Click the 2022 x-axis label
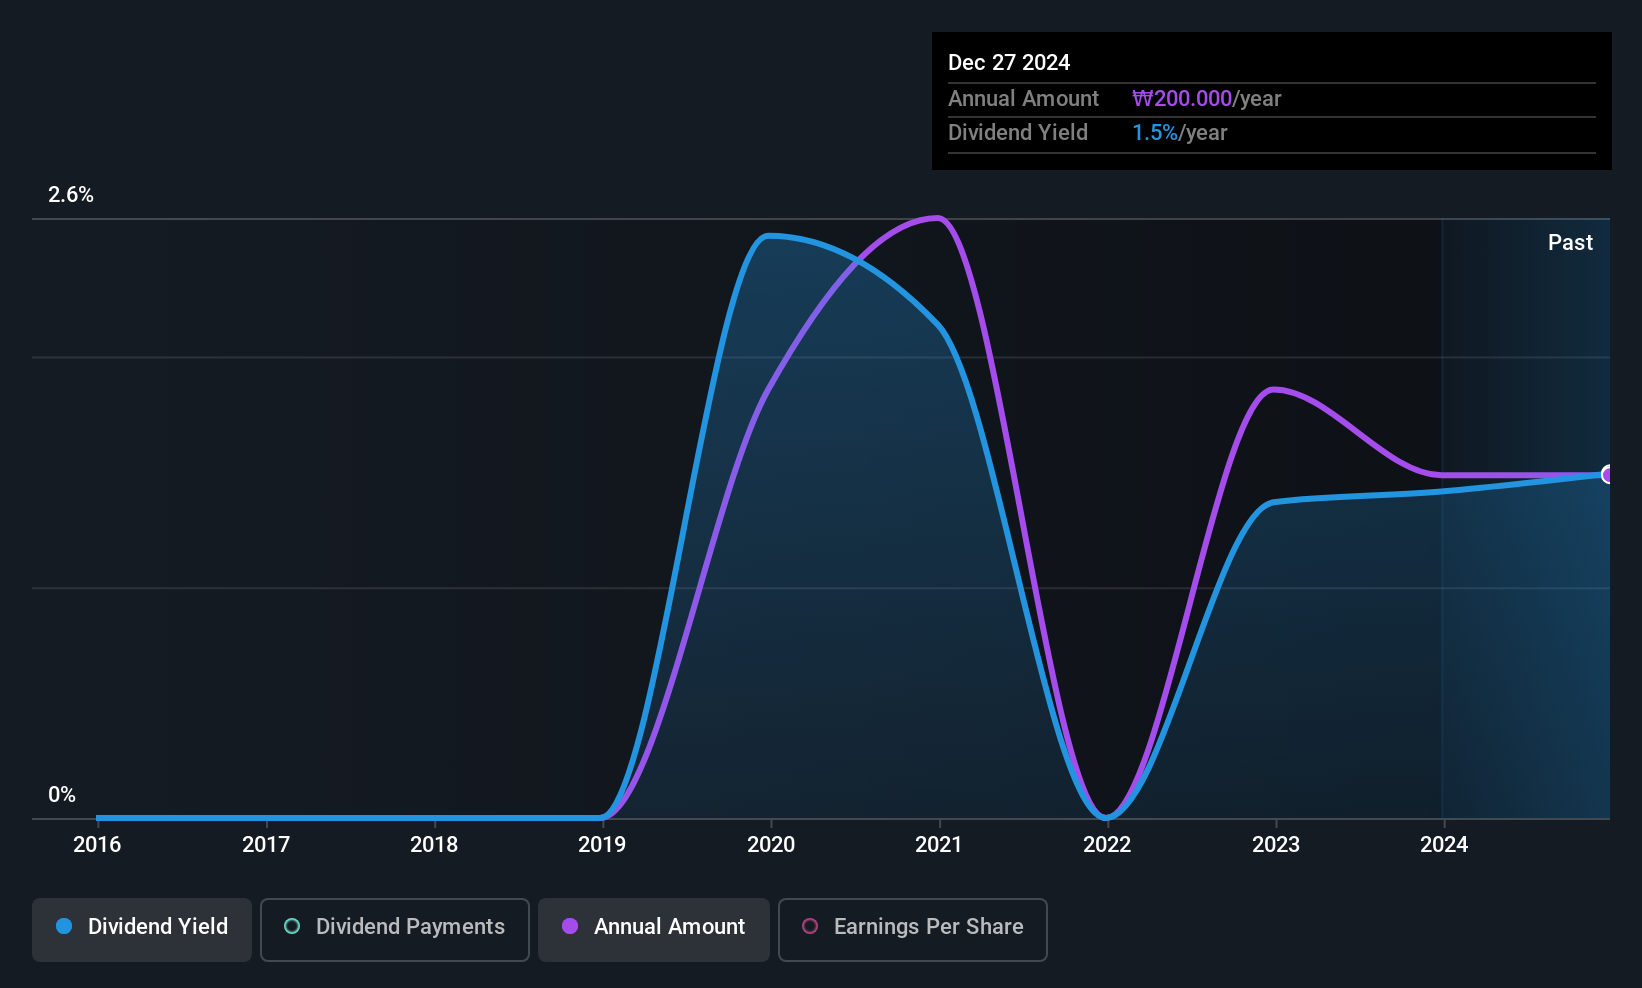Viewport: 1642px width, 988px height. point(1107,845)
